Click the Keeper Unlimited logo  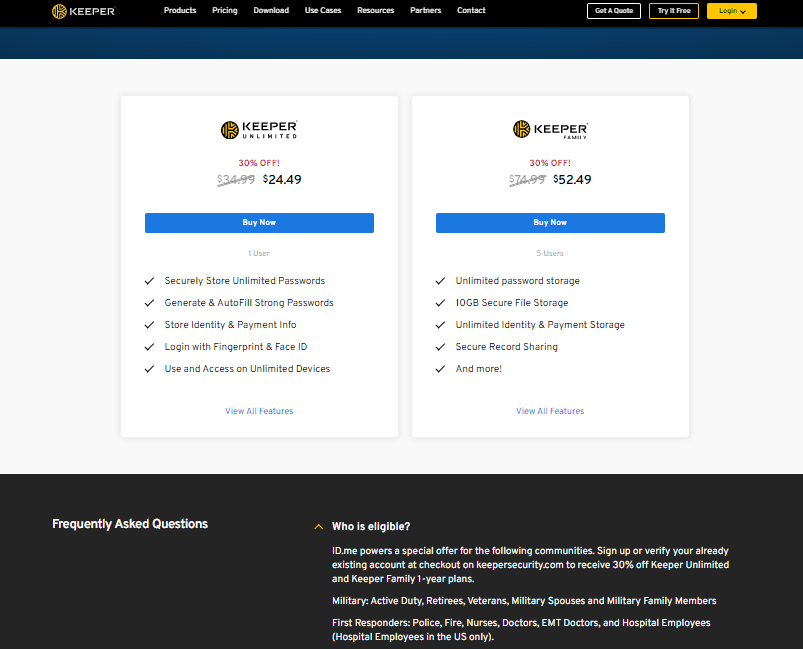point(259,130)
